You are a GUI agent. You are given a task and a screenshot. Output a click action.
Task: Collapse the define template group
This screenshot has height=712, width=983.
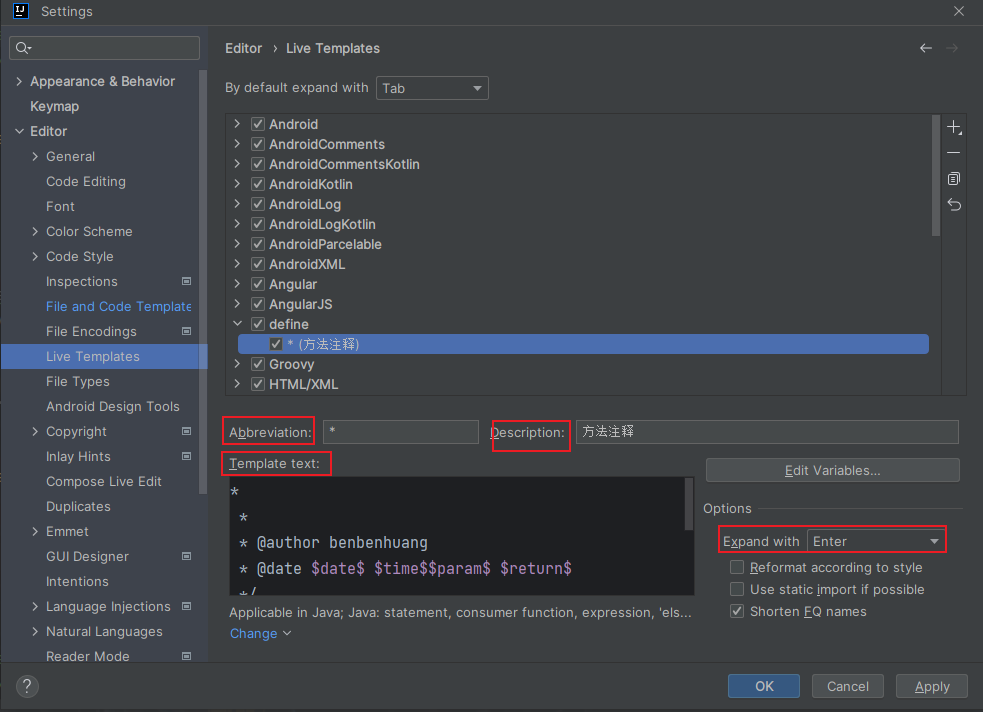[x=237, y=324]
